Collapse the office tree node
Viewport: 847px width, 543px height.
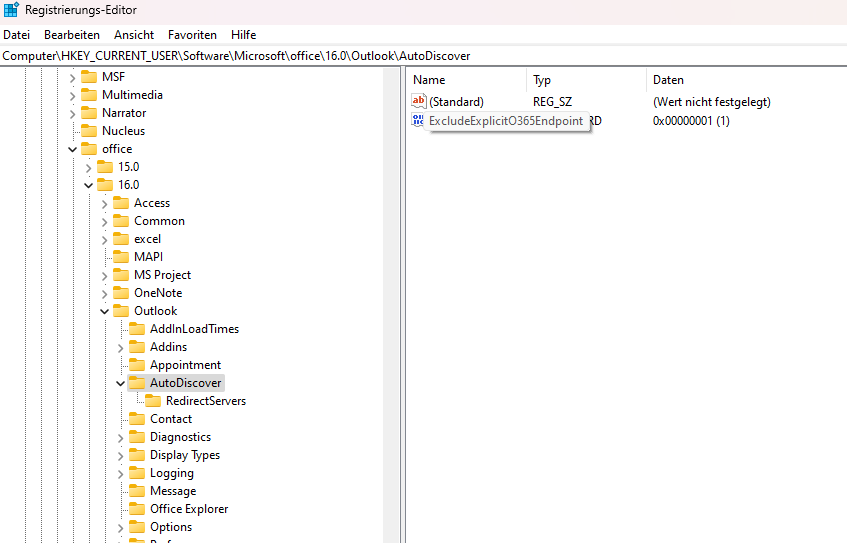click(72, 149)
